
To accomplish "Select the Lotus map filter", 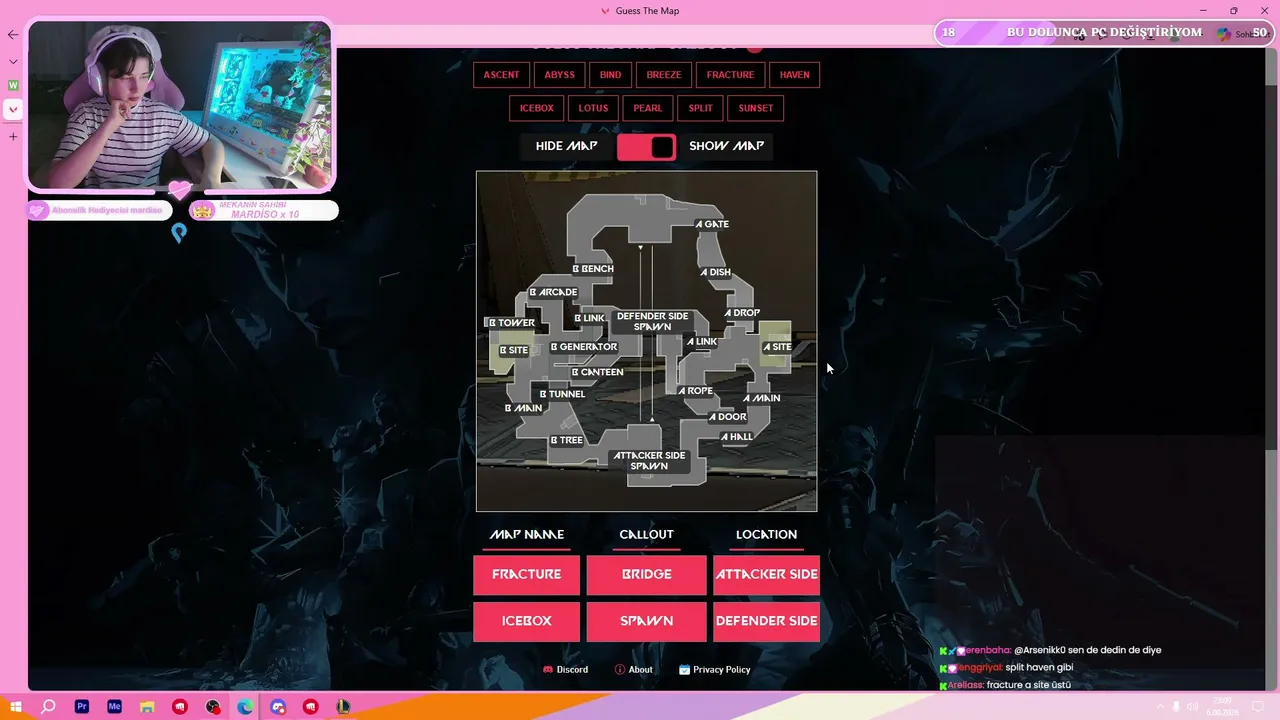I will tap(593, 108).
